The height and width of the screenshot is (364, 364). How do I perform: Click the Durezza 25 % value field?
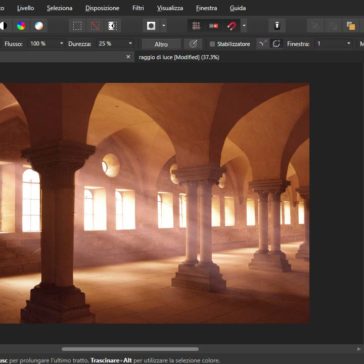[x=111, y=44]
